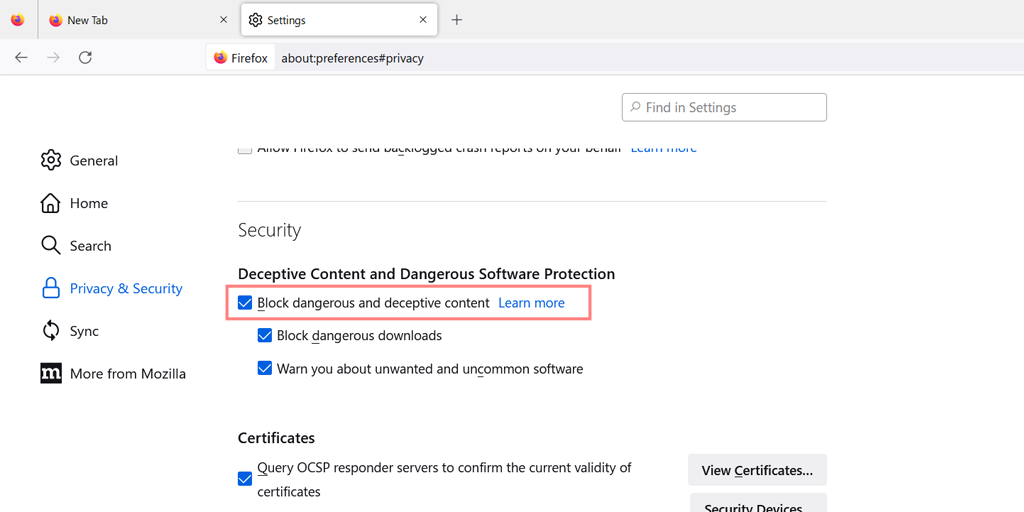Click the Settings tab gear icon
1024x512 pixels.
255,20
